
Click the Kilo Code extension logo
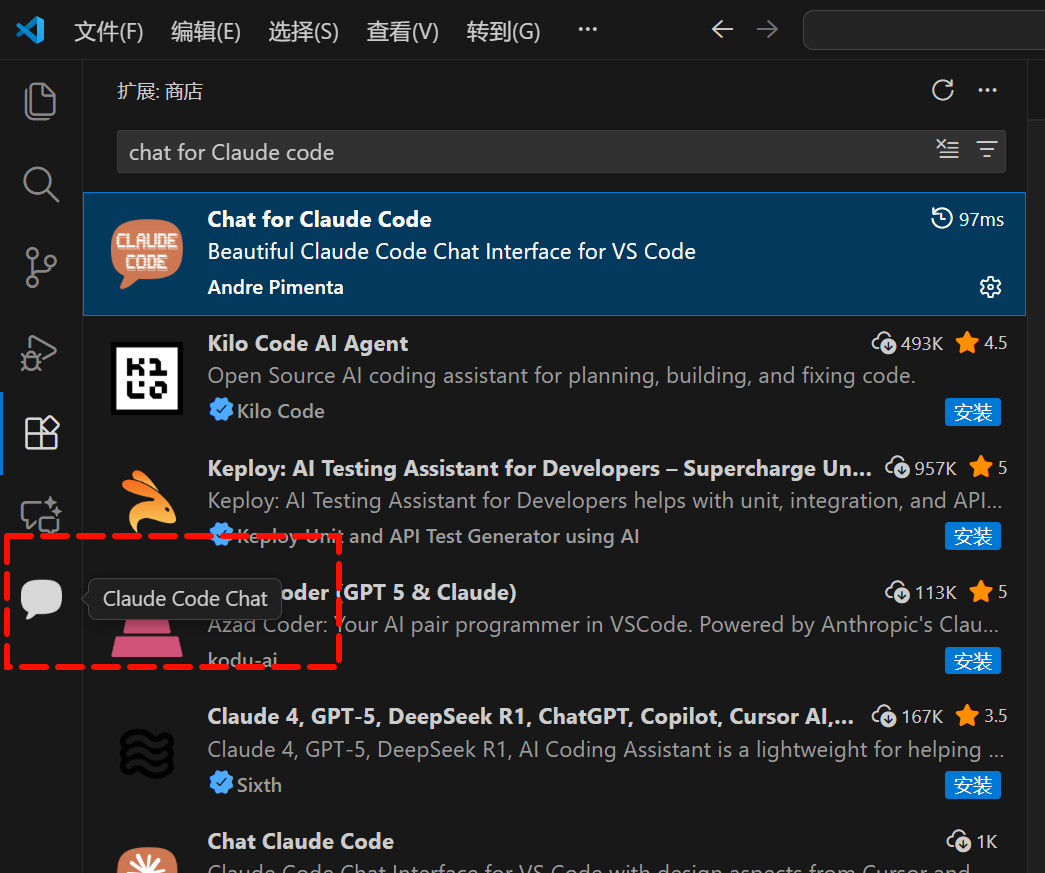(147, 379)
